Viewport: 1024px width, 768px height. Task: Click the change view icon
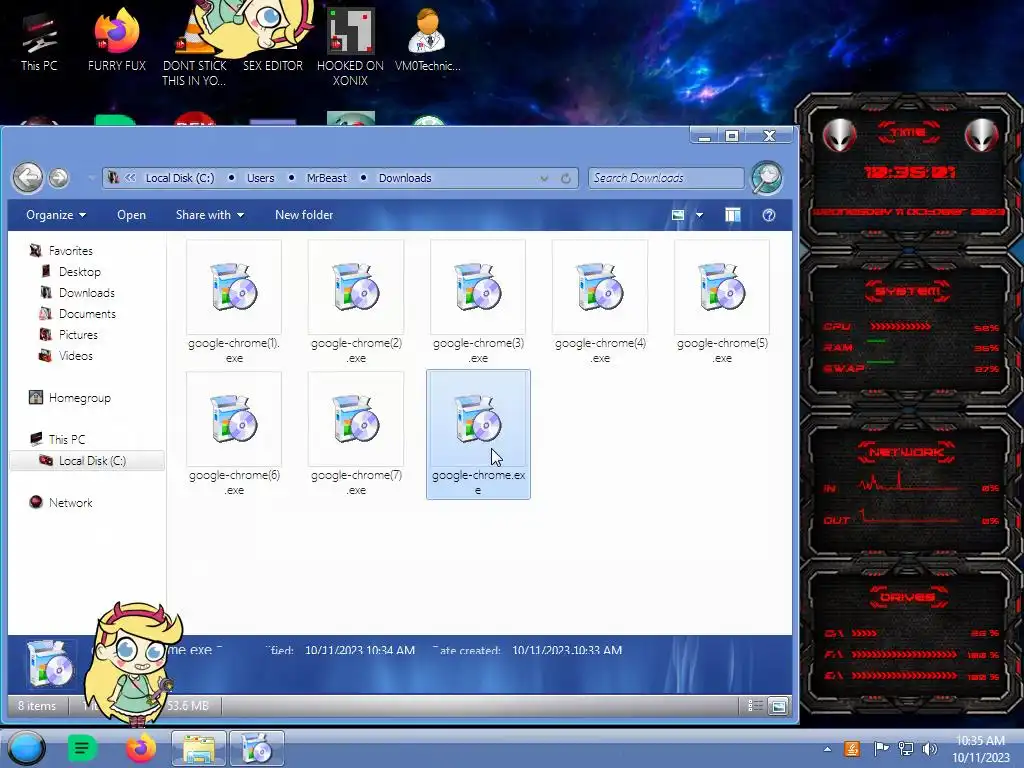coord(678,215)
